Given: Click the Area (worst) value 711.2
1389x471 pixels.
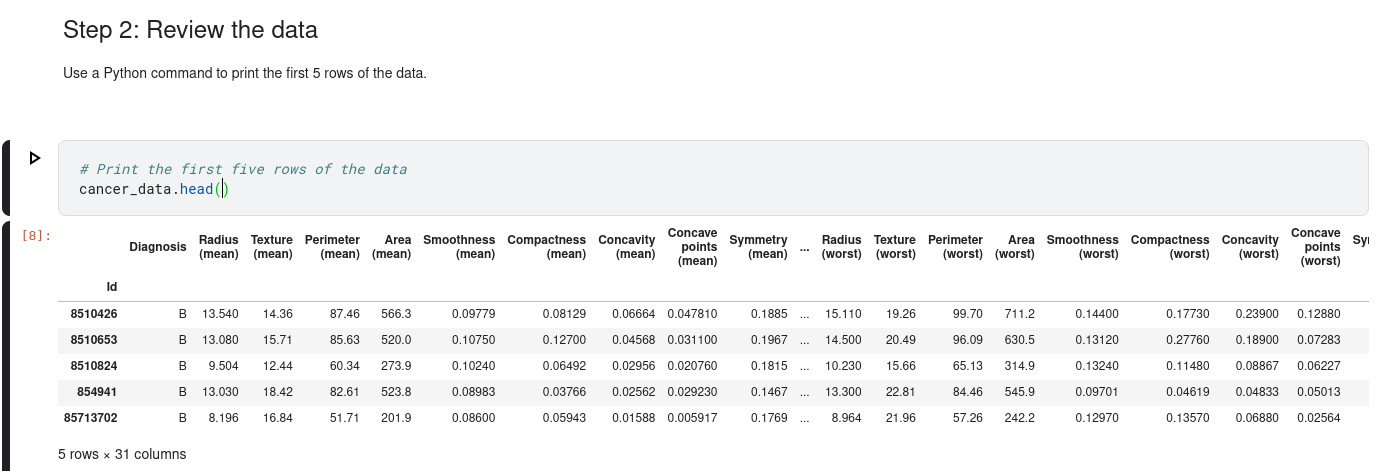Looking at the screenshot, I should coord(1019,314).
